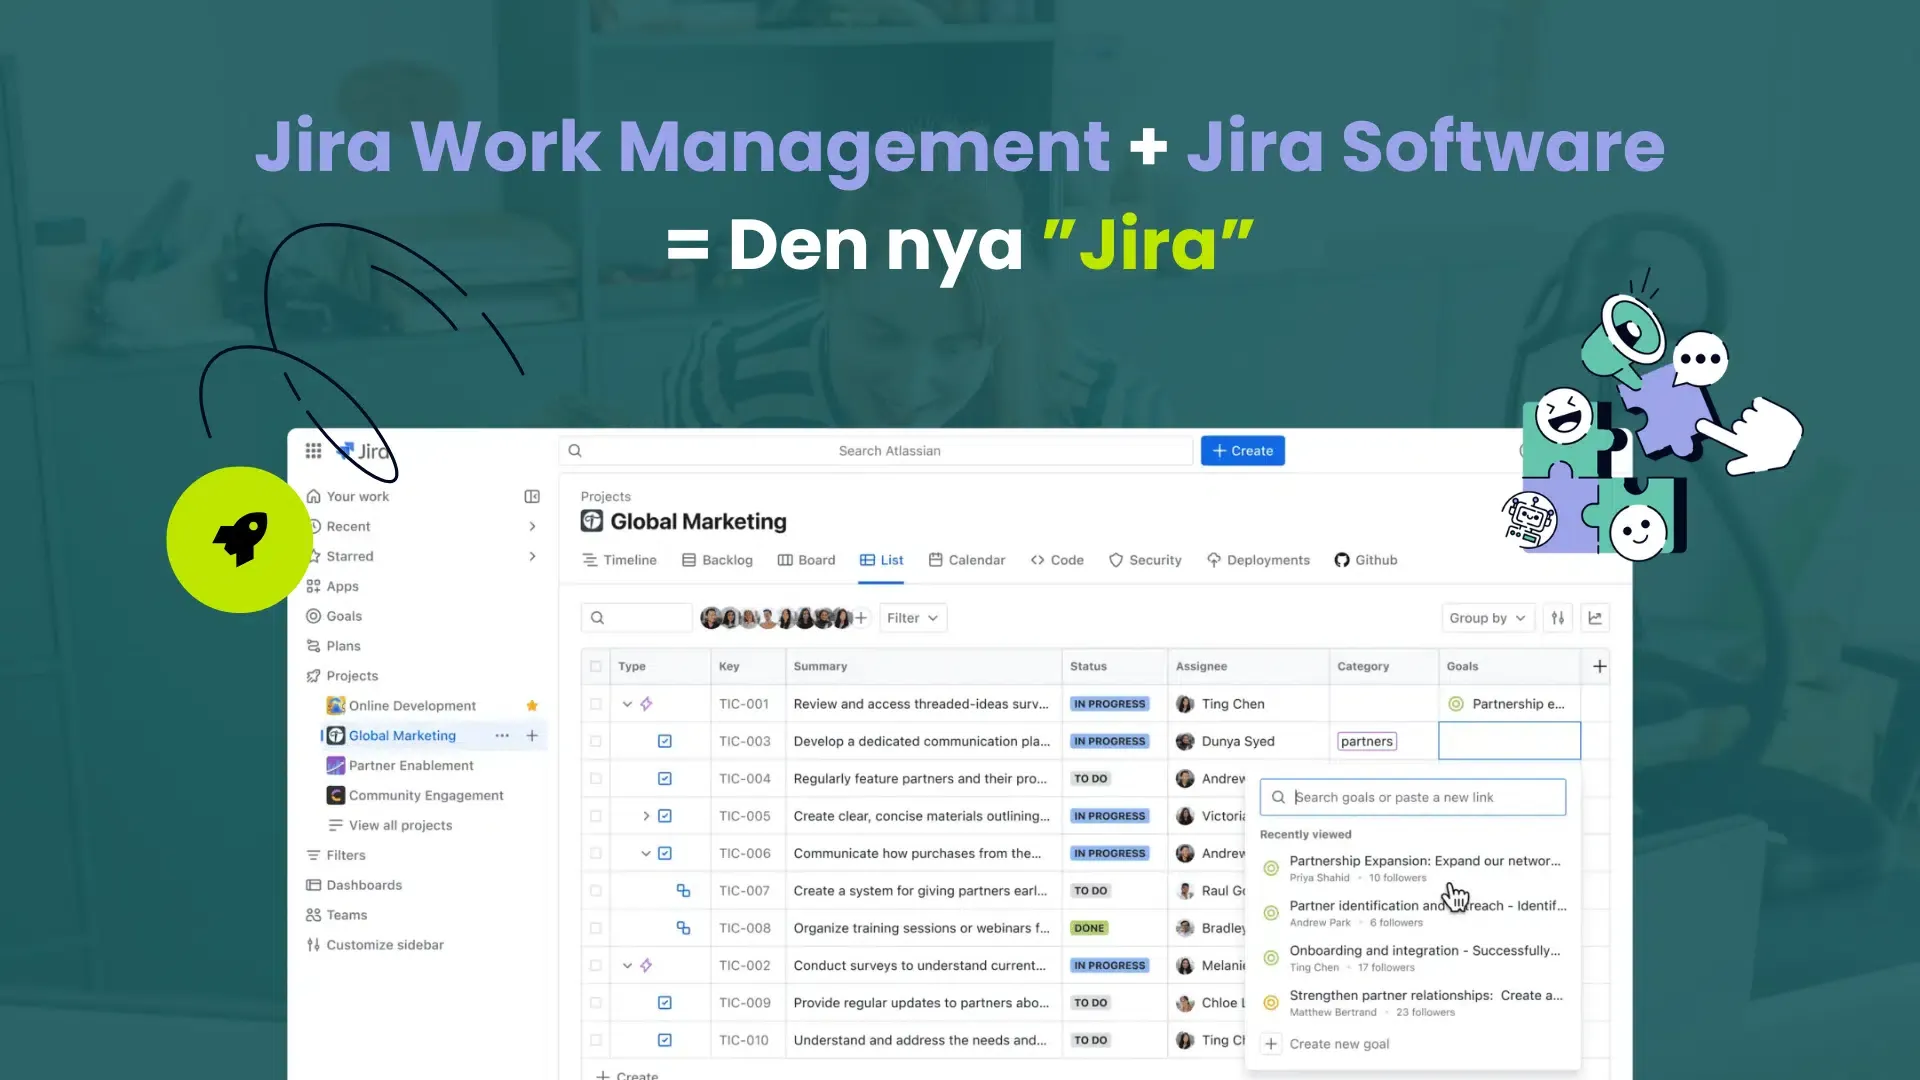Open the sort settings icon near Group by

1557,618
